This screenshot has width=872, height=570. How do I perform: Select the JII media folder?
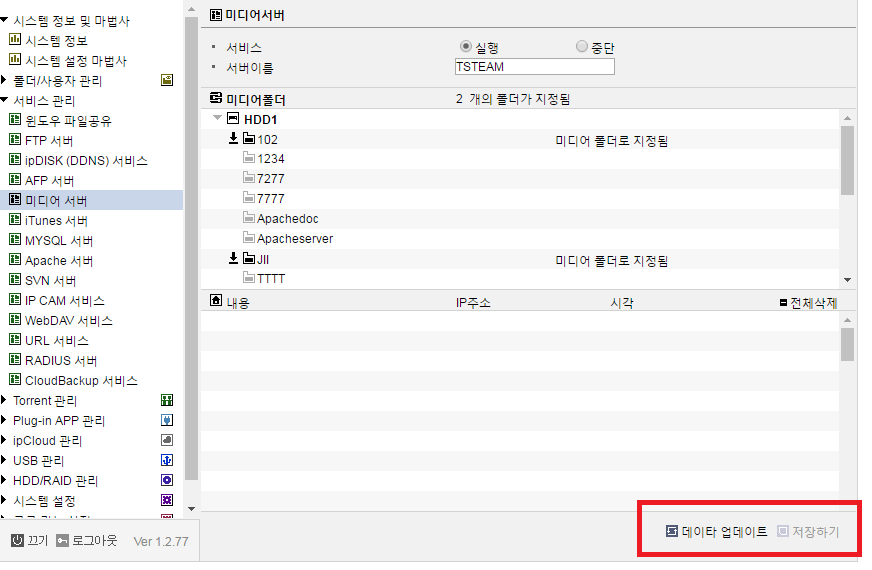(256, 259)
